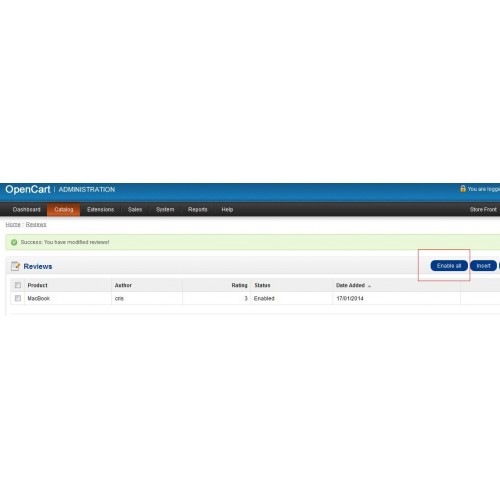500x500 pixels.
Task: Click the Date Added sort arrow
Action: (x=369, y=286)
